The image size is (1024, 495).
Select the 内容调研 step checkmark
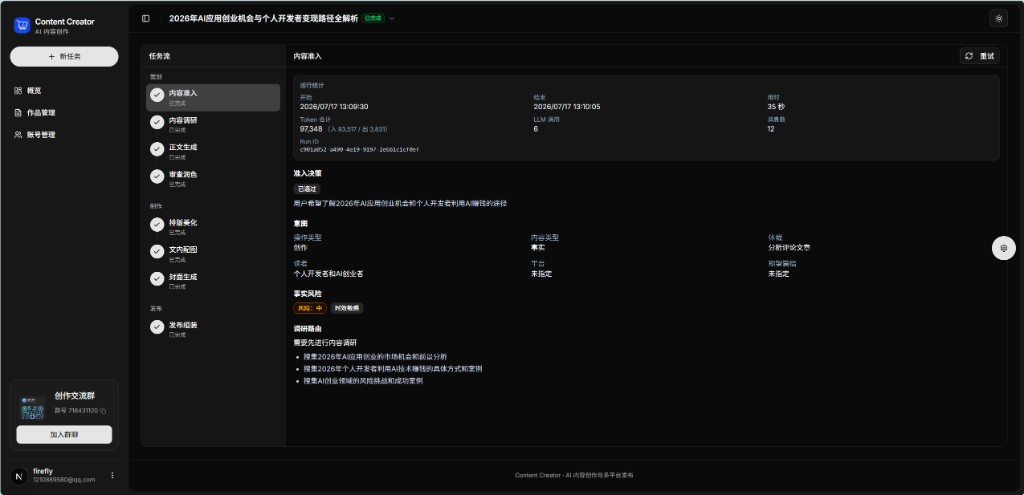(x=157, y=122)
